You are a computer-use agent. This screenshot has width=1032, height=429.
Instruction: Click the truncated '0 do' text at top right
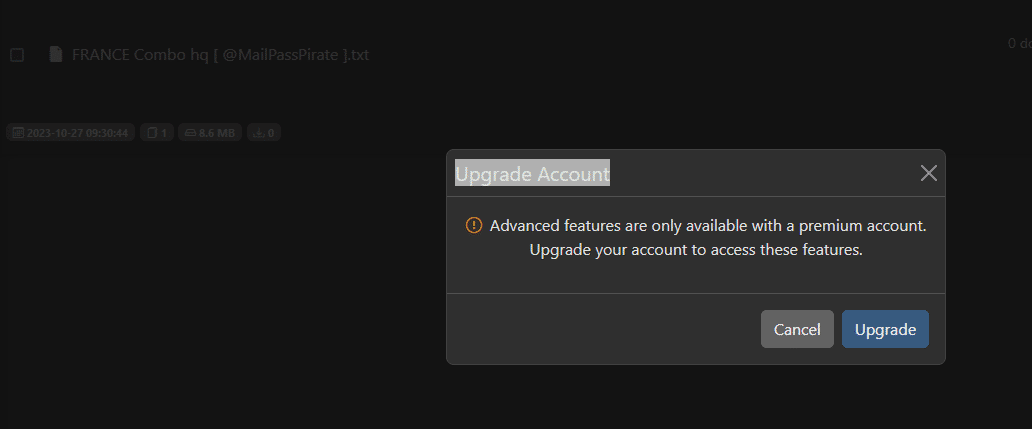tap(1019, 43)
